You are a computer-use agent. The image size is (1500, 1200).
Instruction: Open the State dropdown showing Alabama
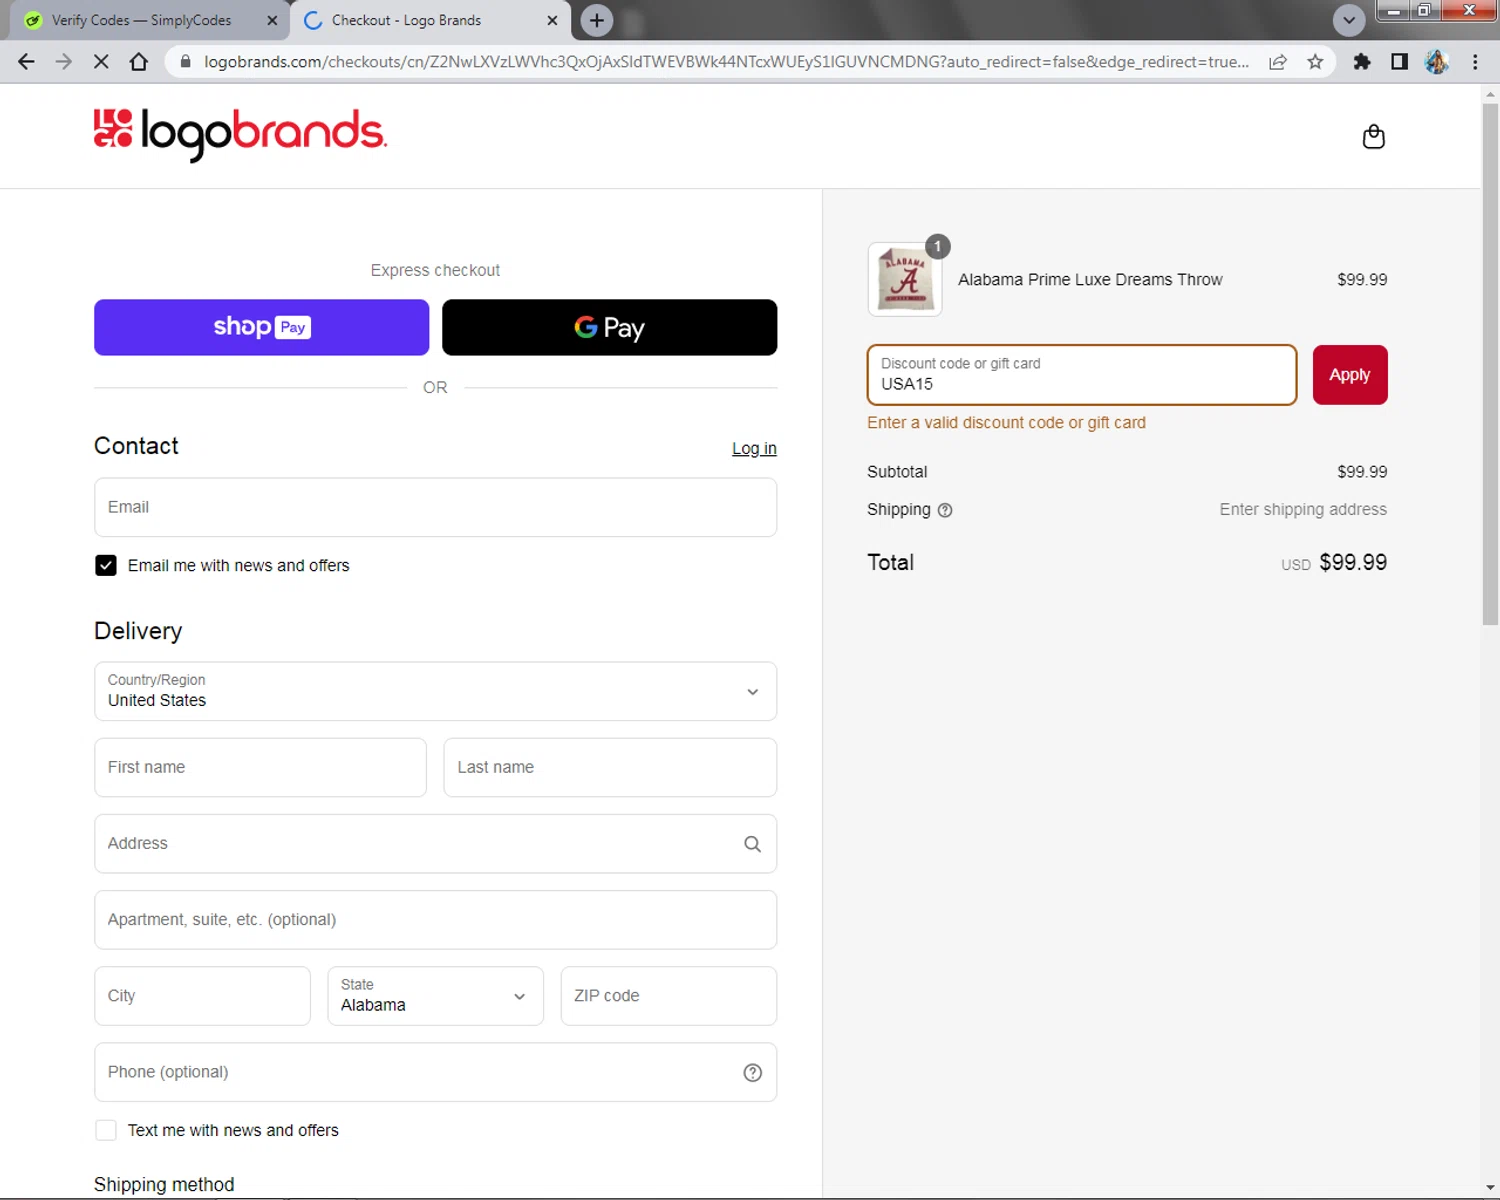tap(435, 996)
